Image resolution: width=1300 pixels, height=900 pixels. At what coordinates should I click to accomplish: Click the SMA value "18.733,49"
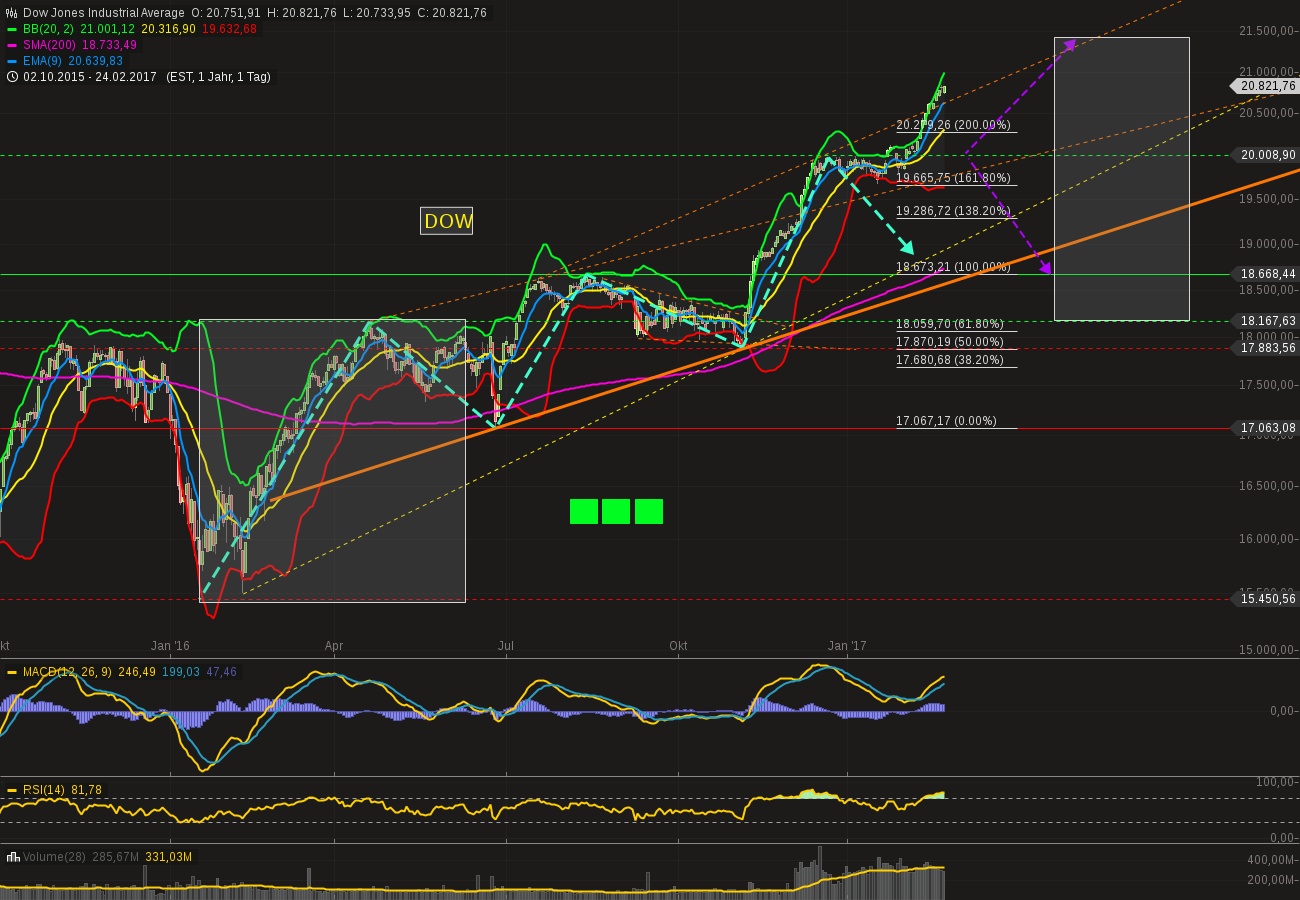point(110,45)
